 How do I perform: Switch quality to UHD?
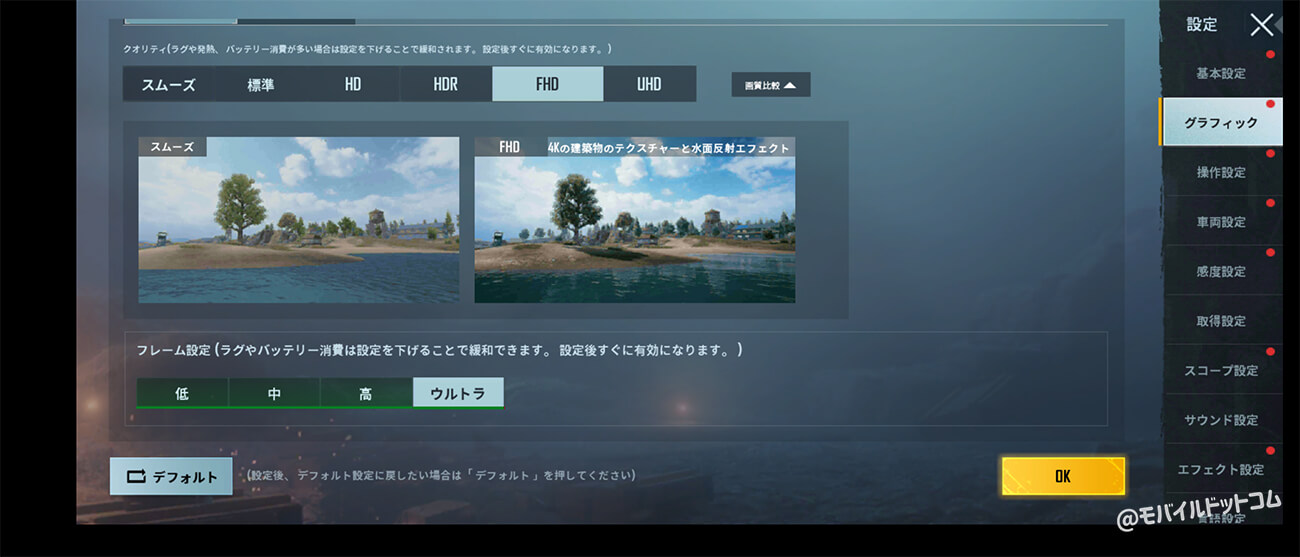tap(649, 84)
